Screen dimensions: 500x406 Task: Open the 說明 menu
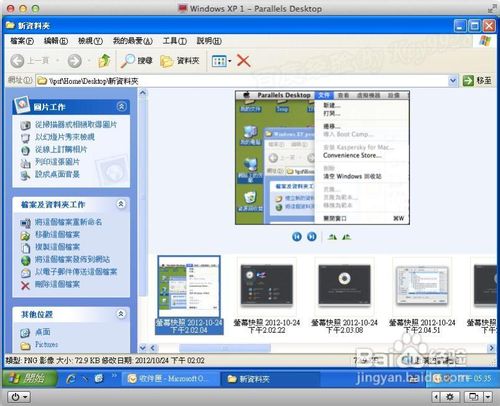point(209,41)
